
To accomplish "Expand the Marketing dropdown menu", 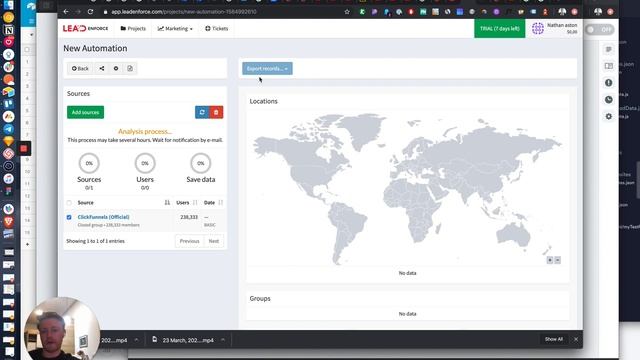I will tap(175, 29).
